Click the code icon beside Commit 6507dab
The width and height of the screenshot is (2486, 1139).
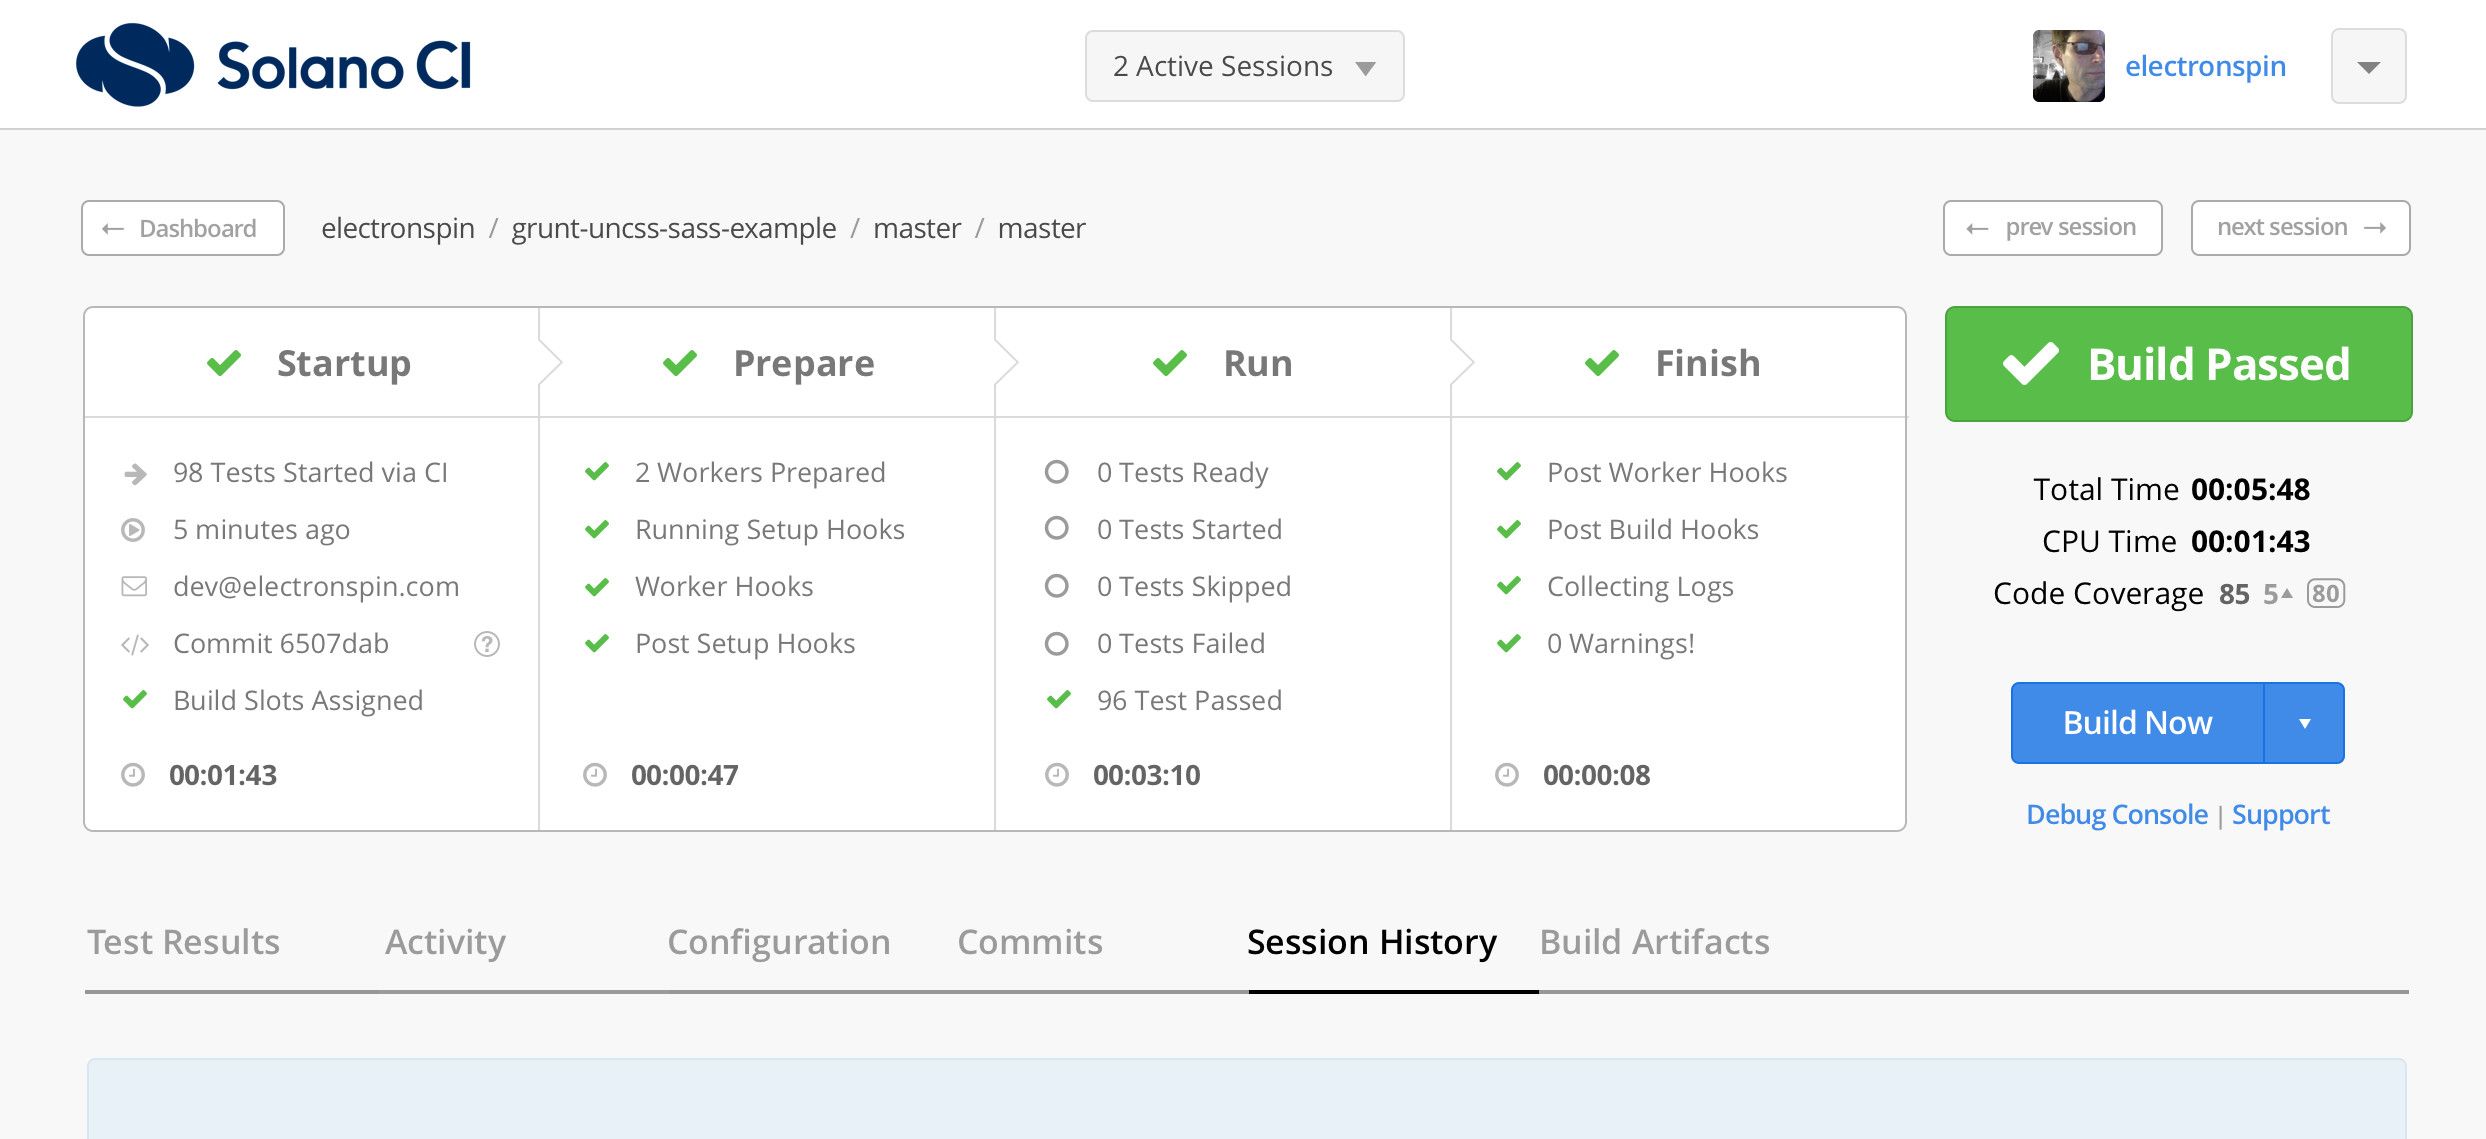pos(134,645)
